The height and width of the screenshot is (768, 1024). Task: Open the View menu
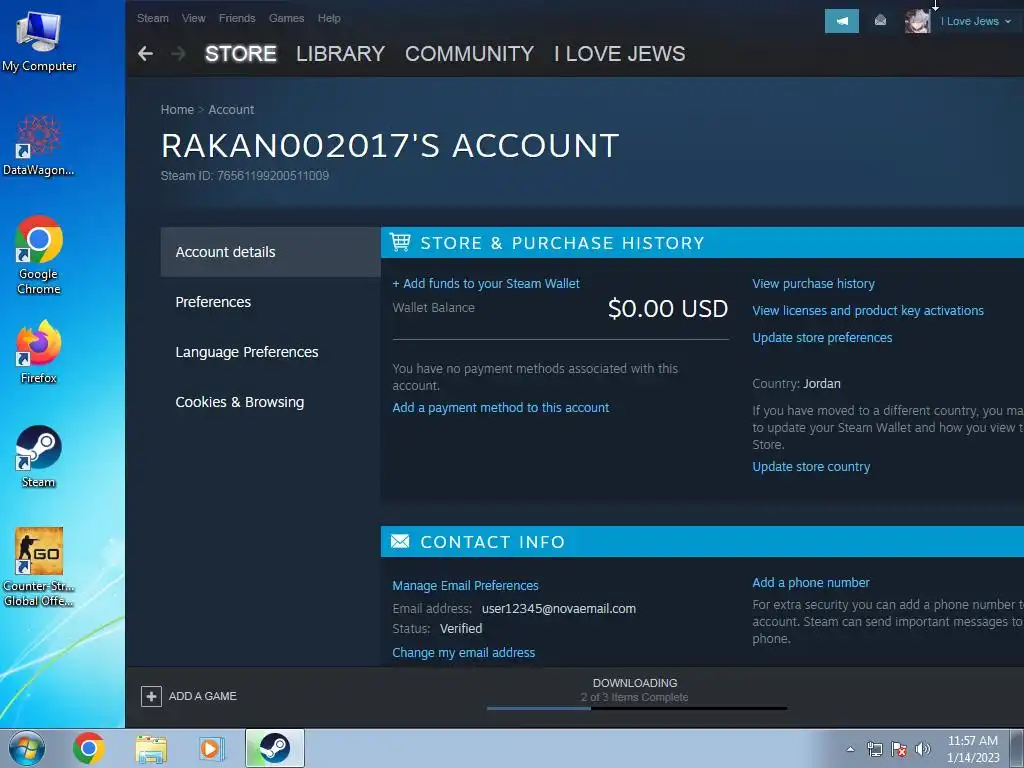(193, 18)
